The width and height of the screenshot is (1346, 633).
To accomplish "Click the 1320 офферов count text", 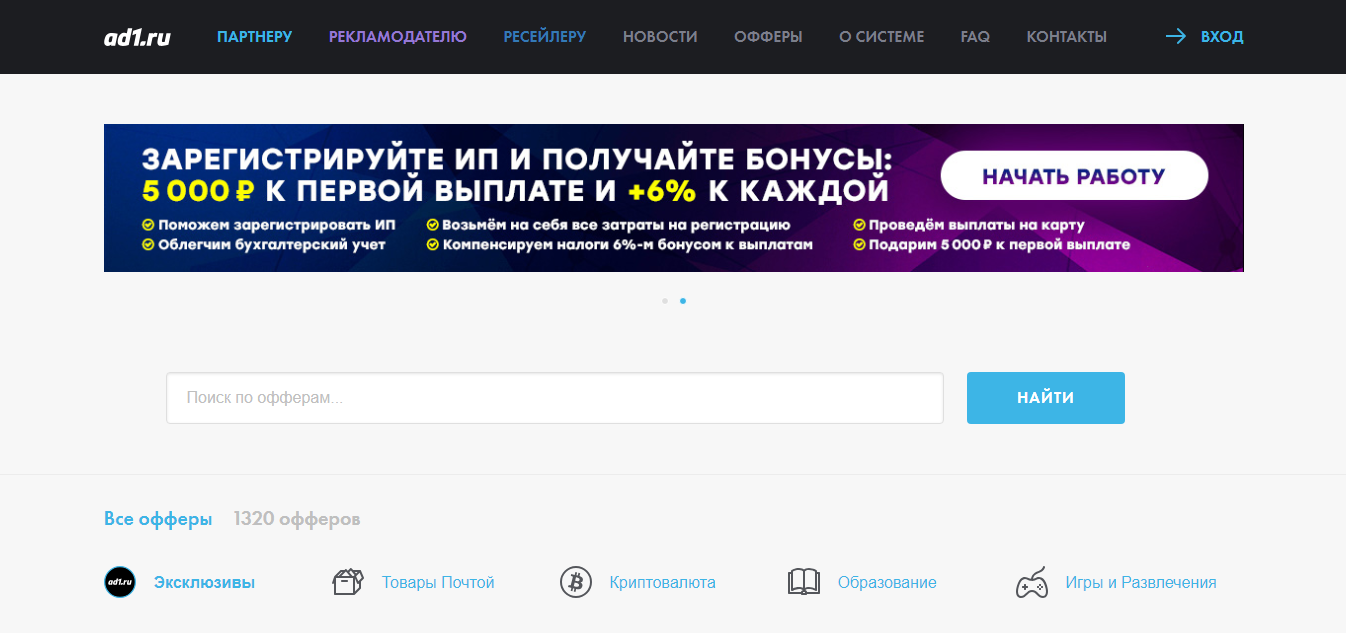I will (297, 519).
